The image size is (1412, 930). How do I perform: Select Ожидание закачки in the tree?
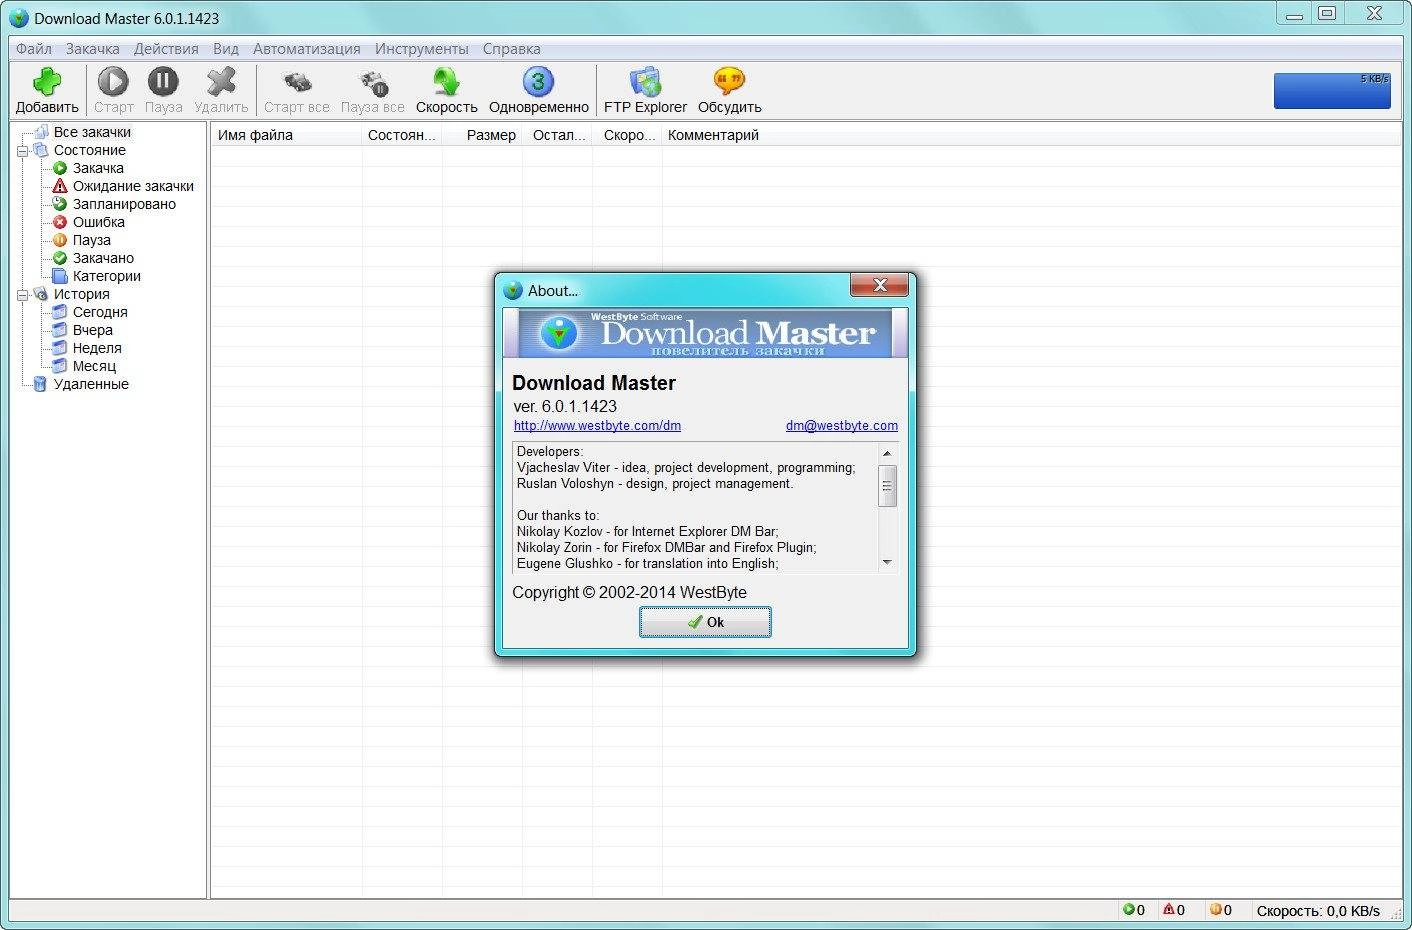pyautogui.click(x=133, y=186)
